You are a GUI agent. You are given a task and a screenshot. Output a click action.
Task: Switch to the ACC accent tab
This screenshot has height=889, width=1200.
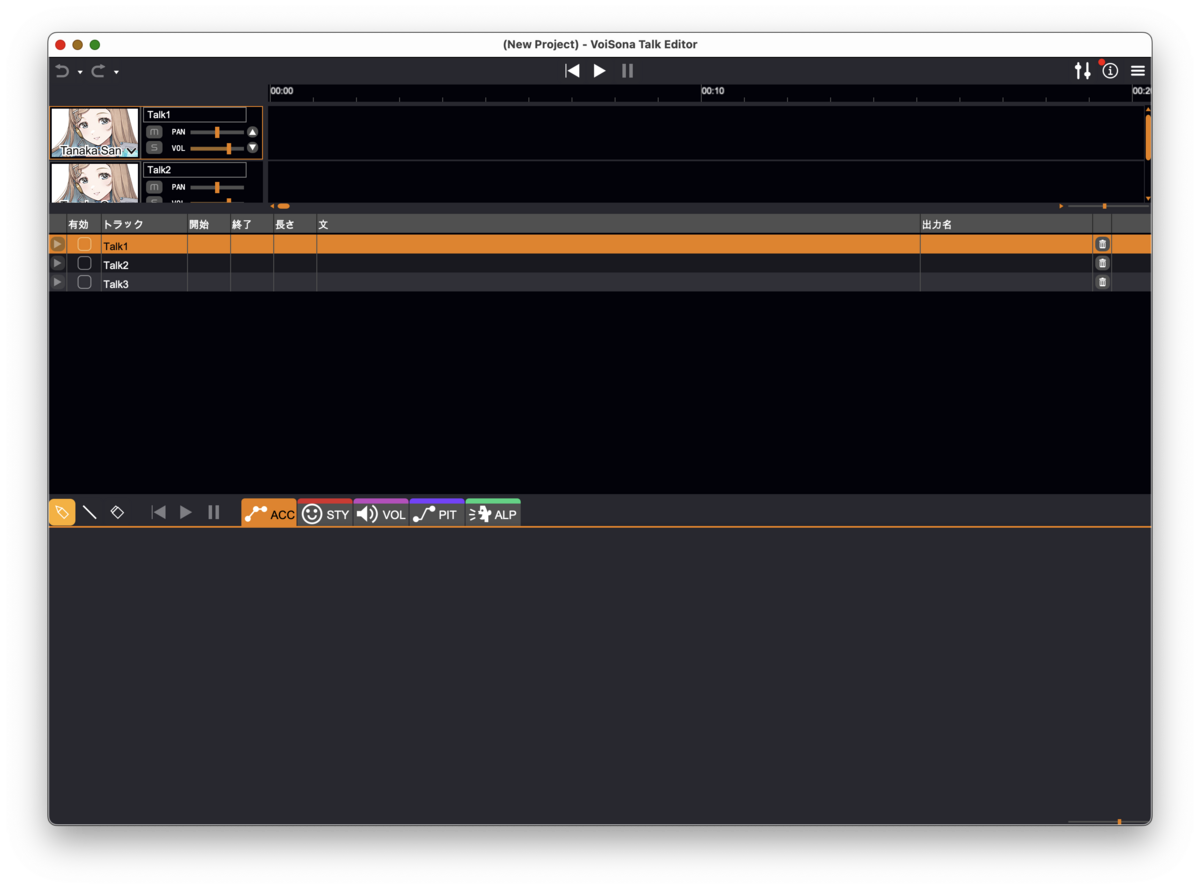pos(269,513)
